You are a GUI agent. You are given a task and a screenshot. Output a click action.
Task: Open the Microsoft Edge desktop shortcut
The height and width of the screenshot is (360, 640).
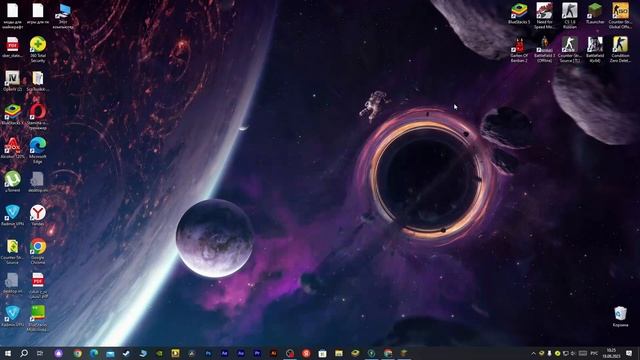click(x=38, y=150)
